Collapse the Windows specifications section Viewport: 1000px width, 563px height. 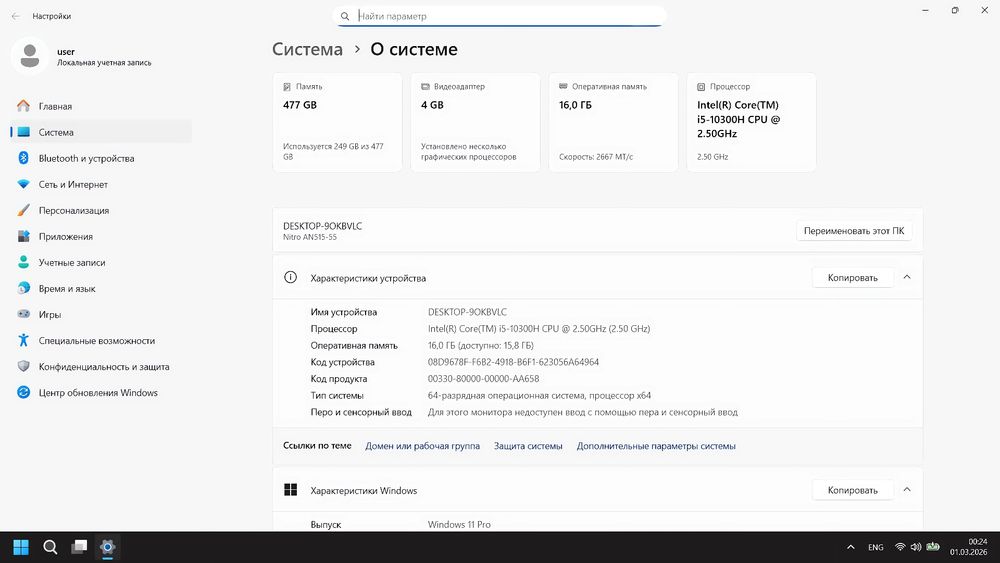[907, 490]
